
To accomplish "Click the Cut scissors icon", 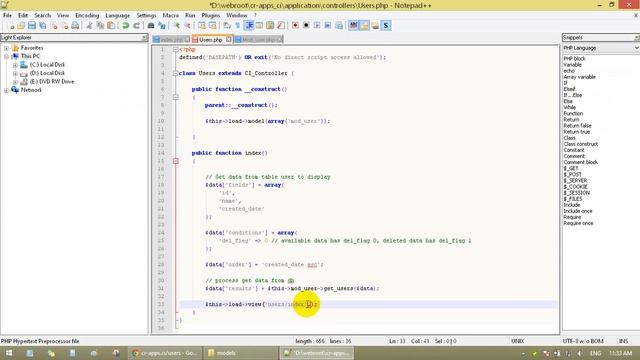I will coord(89,26).
